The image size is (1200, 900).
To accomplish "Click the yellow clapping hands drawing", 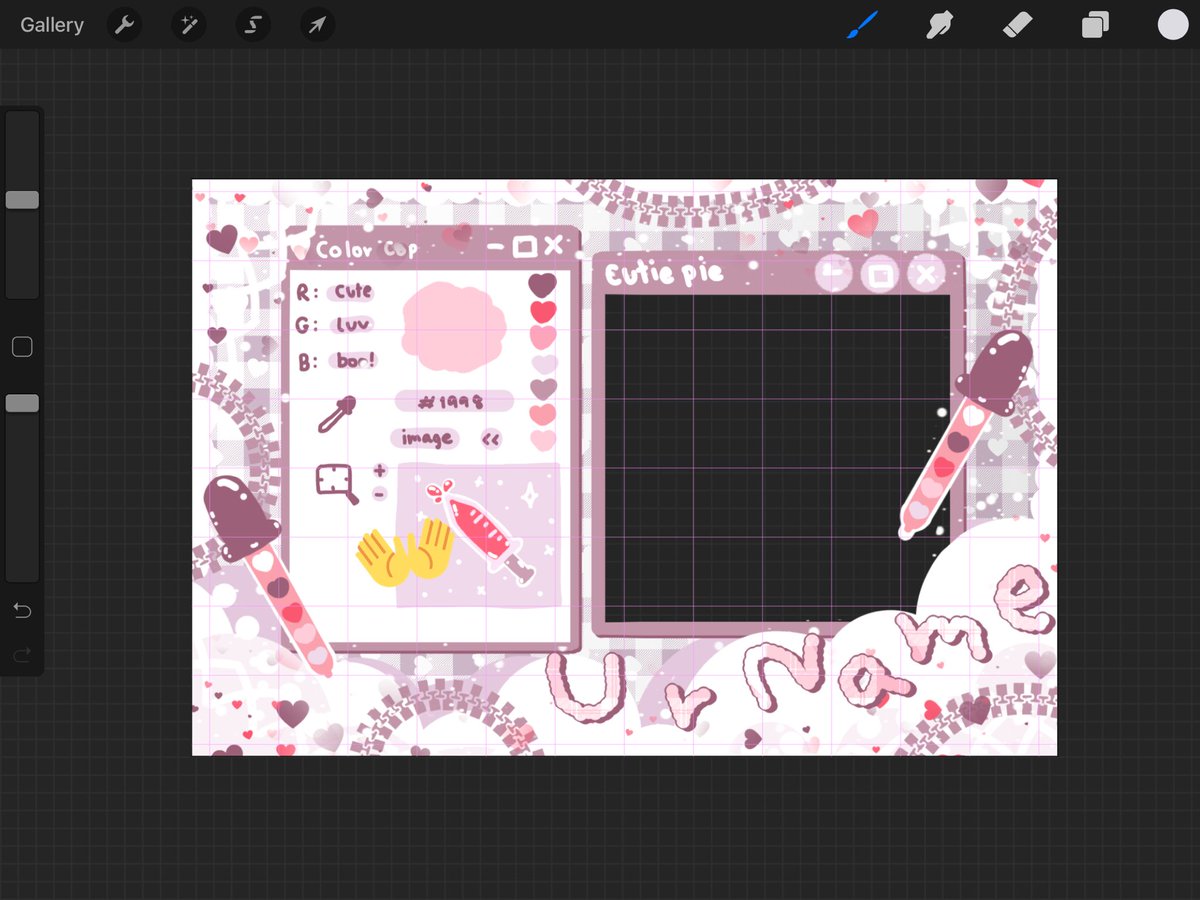I will (405, 551).
